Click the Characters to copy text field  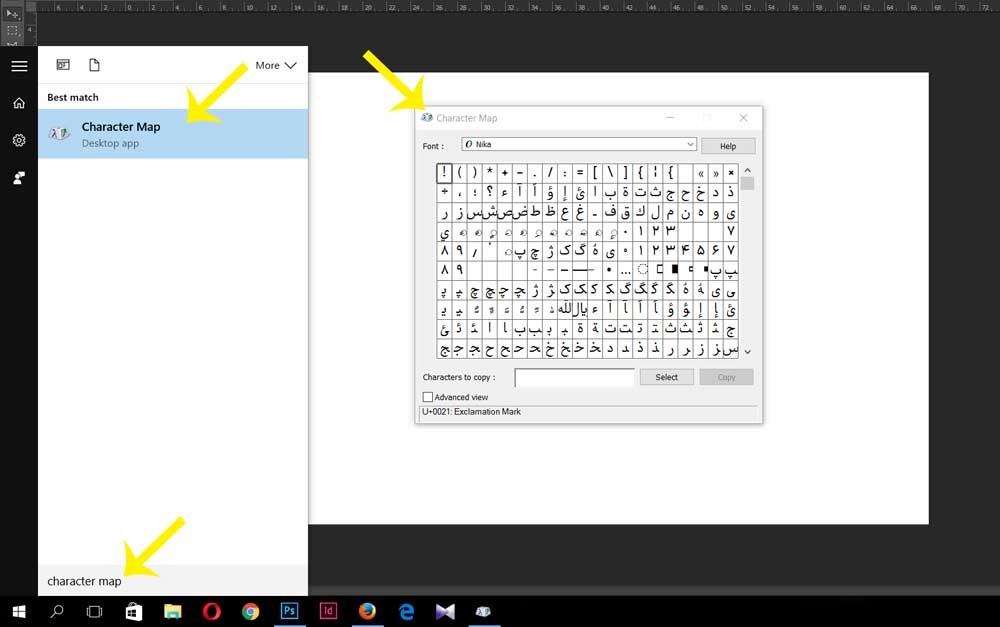574,377
